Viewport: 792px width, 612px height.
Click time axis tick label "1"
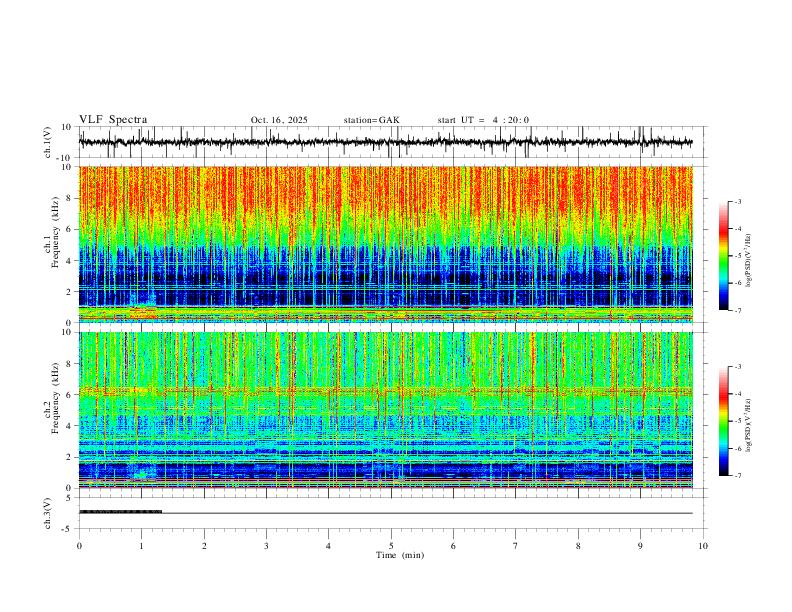pyautogui.click(x=141, y=546)
